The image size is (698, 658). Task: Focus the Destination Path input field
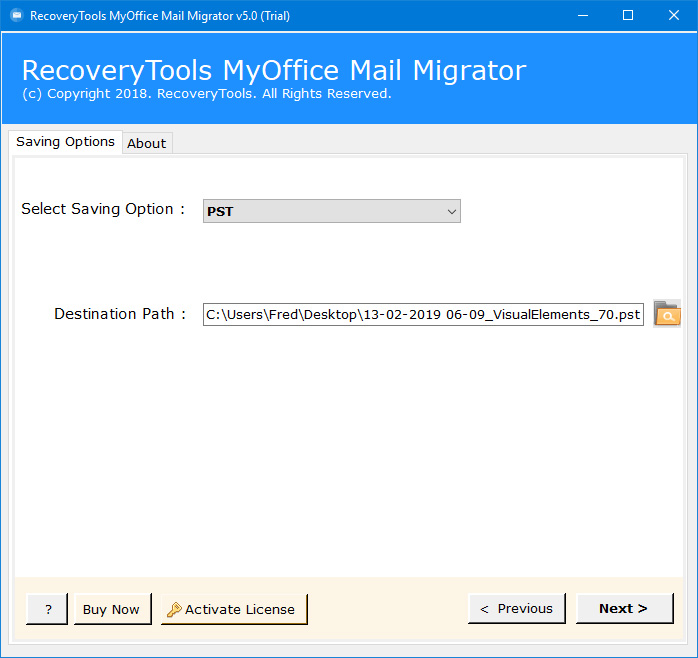(x=423, y=314)
